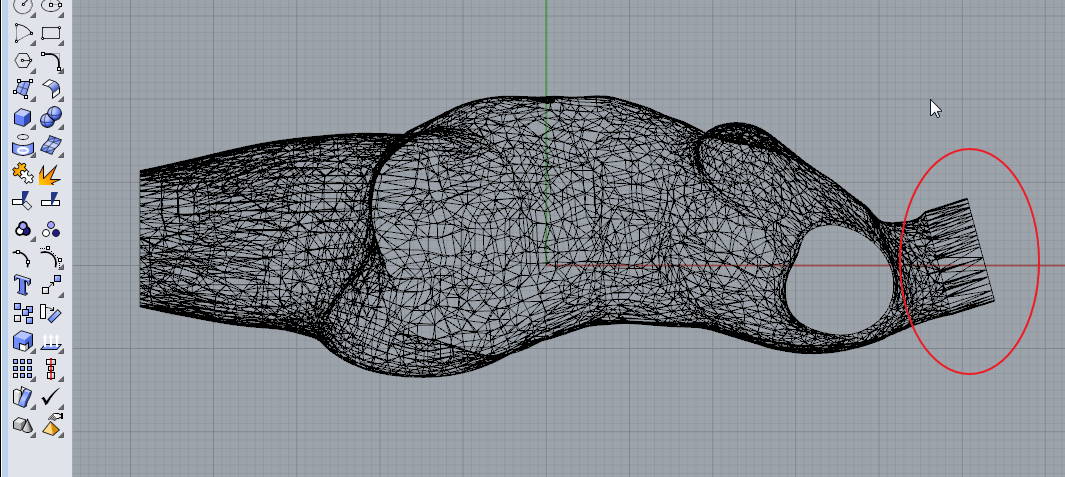Select the Mesh from Surface tool
1065x477 pixels.
coord(52,145)
